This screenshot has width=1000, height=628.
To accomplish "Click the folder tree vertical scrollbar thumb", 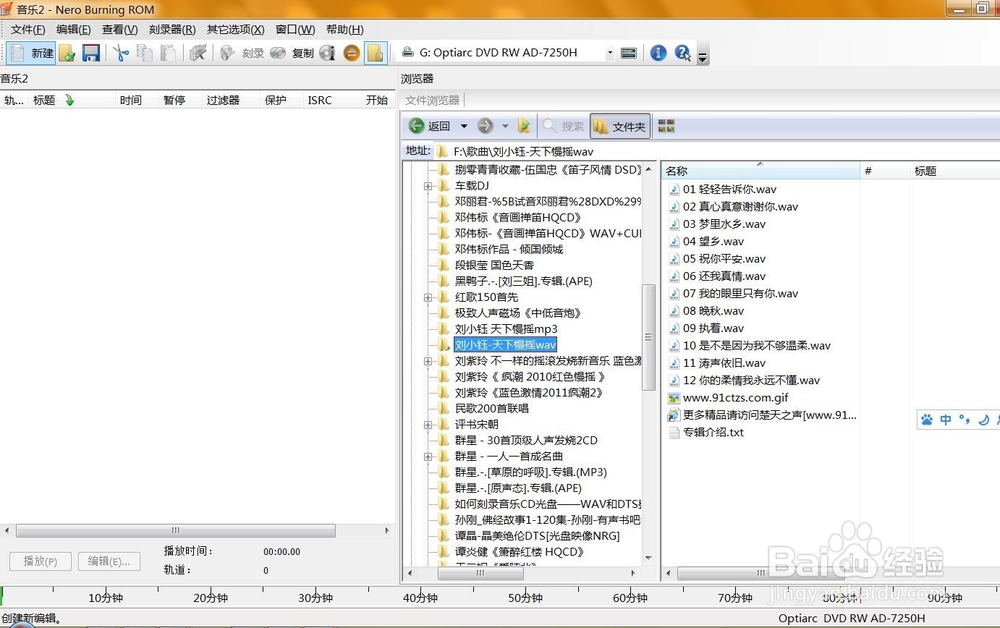I will (649, 337).
